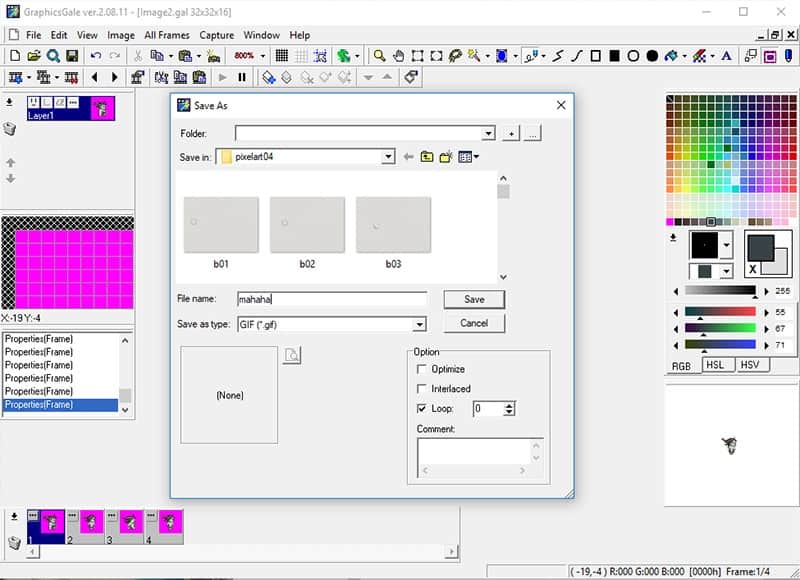Select the filled Ellipse tool
Viewport: 800px width, 580px height.
(652, 56)
